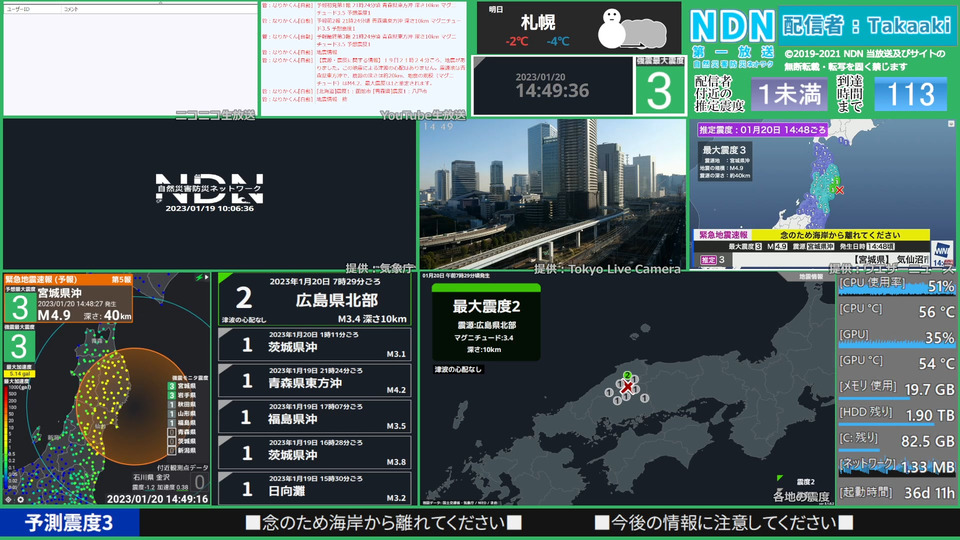Select the 広島県北部 earthquake entry
Viewport: 960px width, 540px height.
315,299
